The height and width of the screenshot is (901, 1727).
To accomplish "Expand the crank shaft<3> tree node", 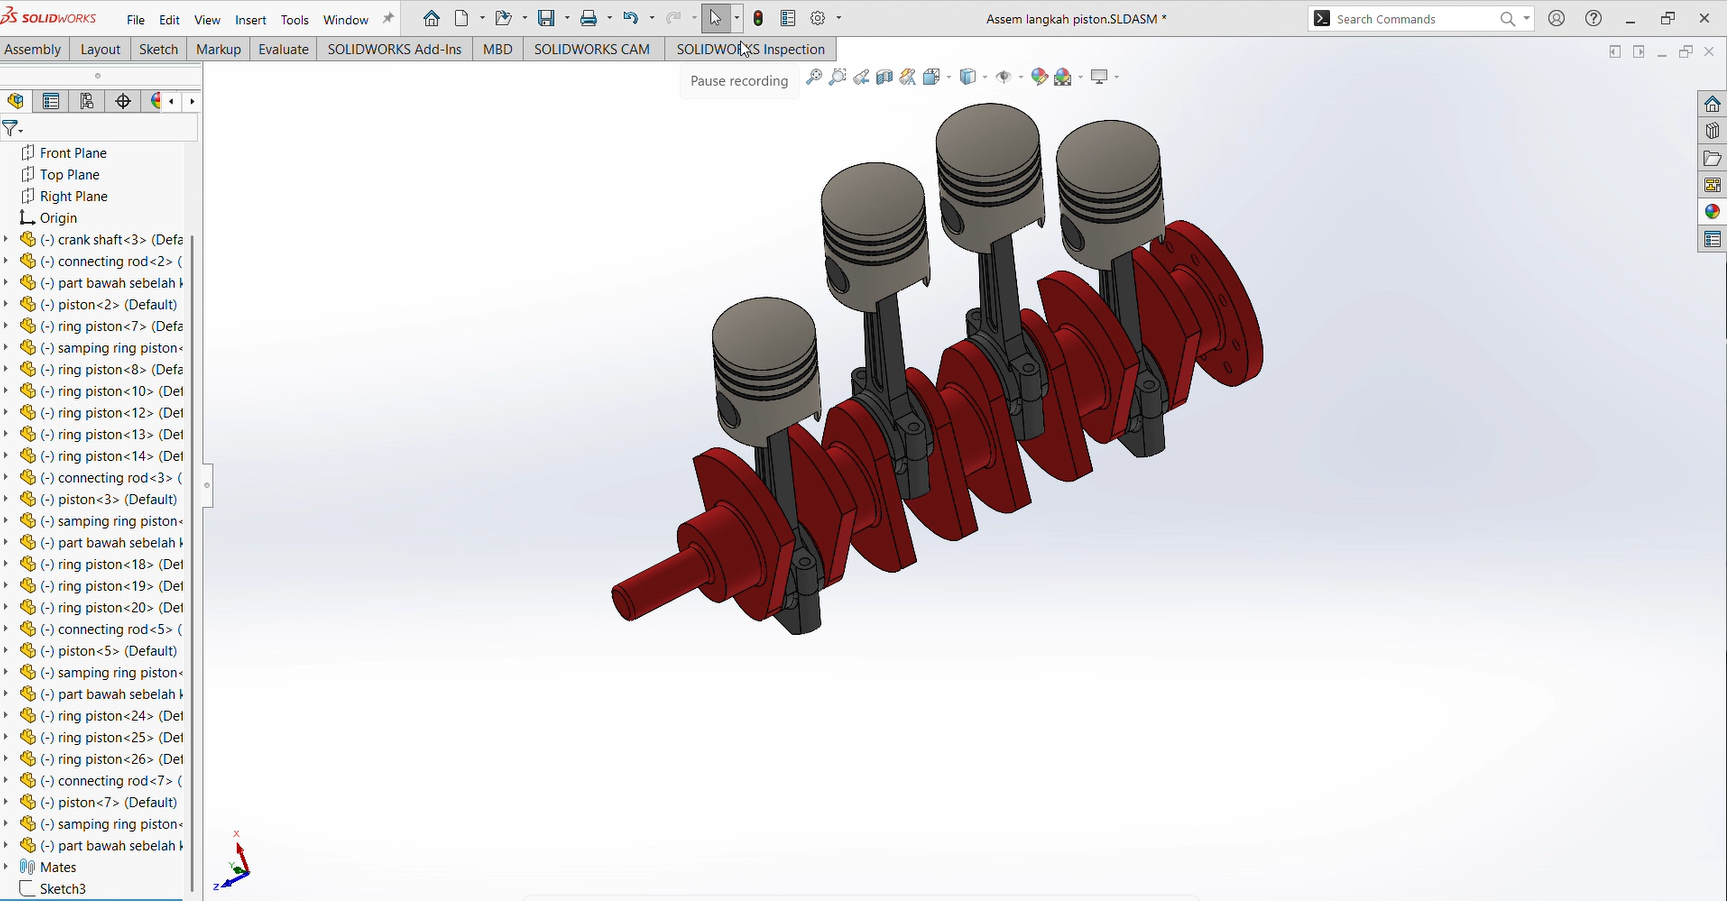I will pos(6,240).
